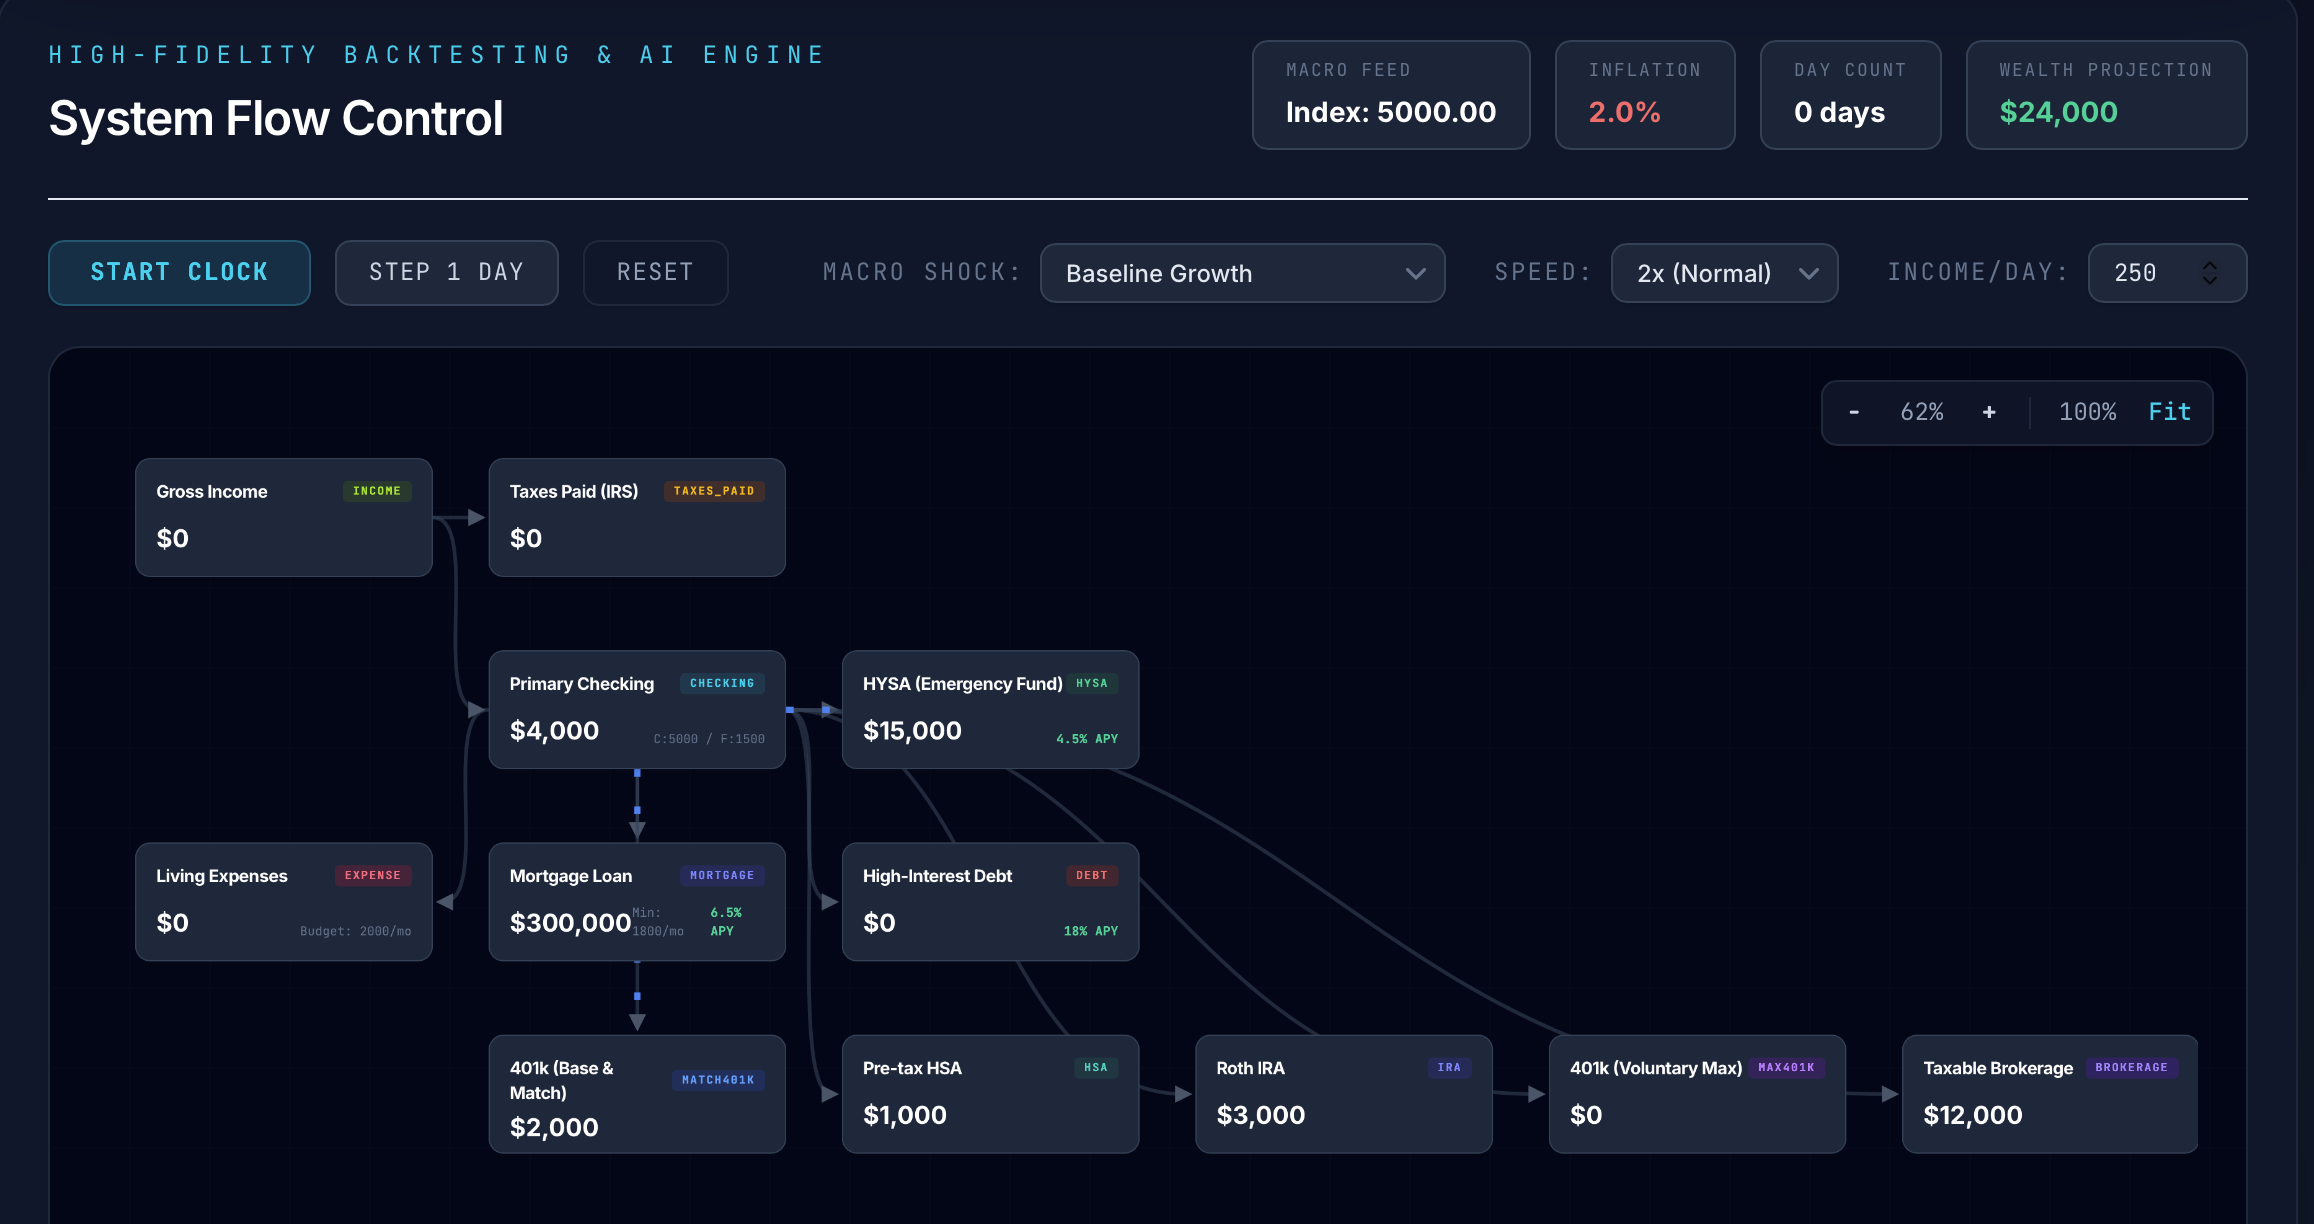Click the INCOME tag badge
The image size is (2314, 1224).
[x=377, y=491]
